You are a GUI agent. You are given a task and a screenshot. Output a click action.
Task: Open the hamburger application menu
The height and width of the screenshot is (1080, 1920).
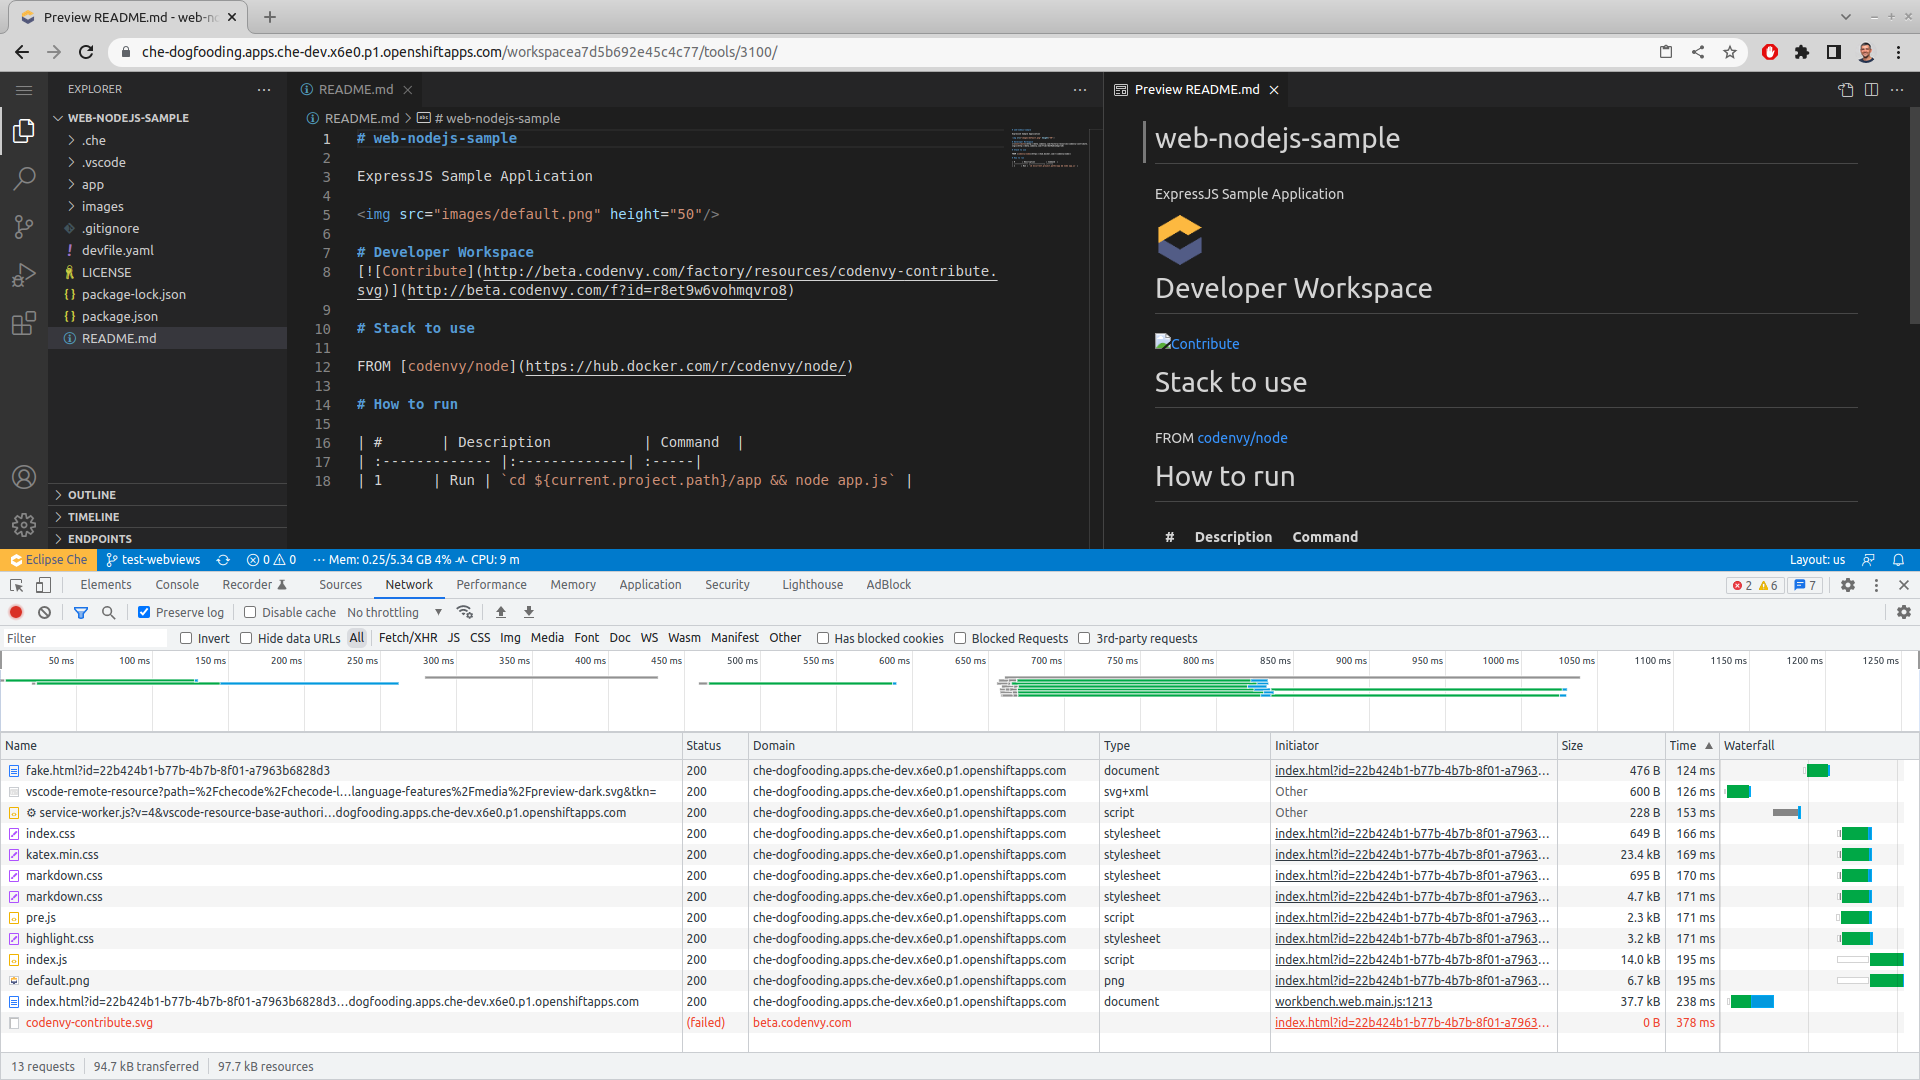pos(24,90)
